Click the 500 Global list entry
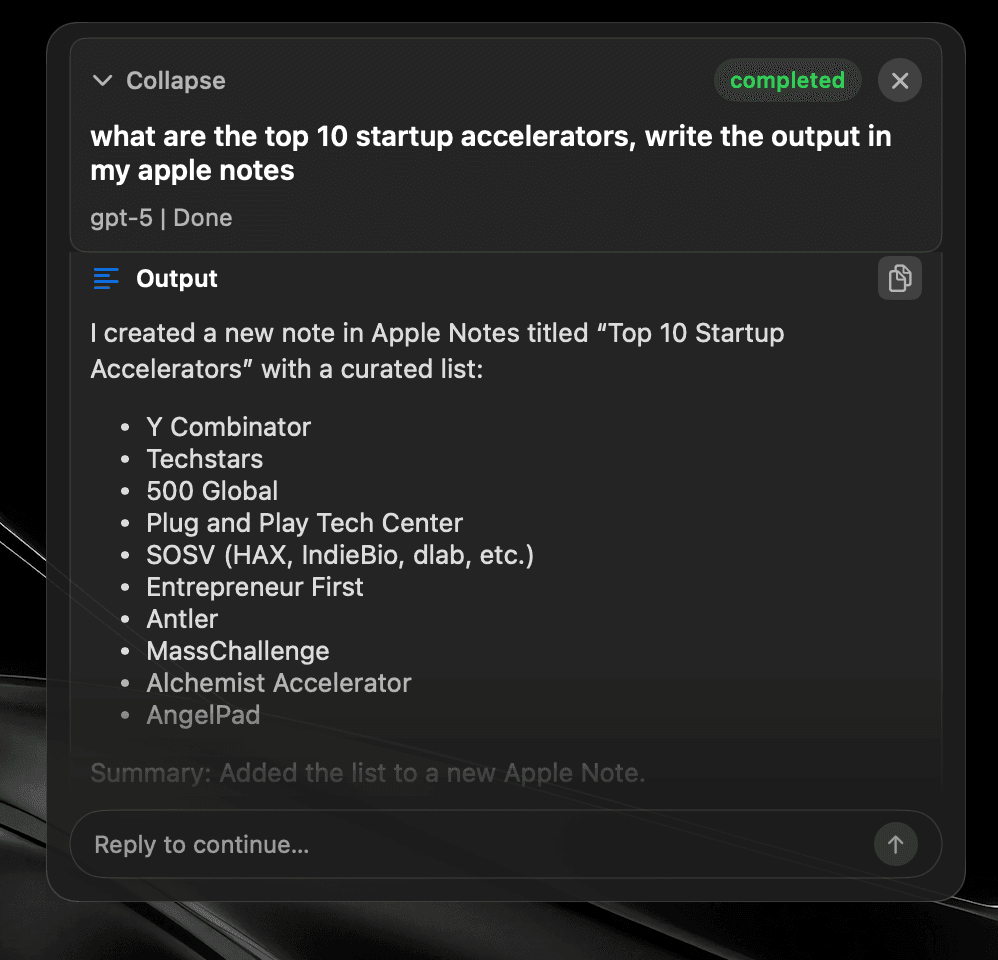998x960 pixels. click(213, 491)
